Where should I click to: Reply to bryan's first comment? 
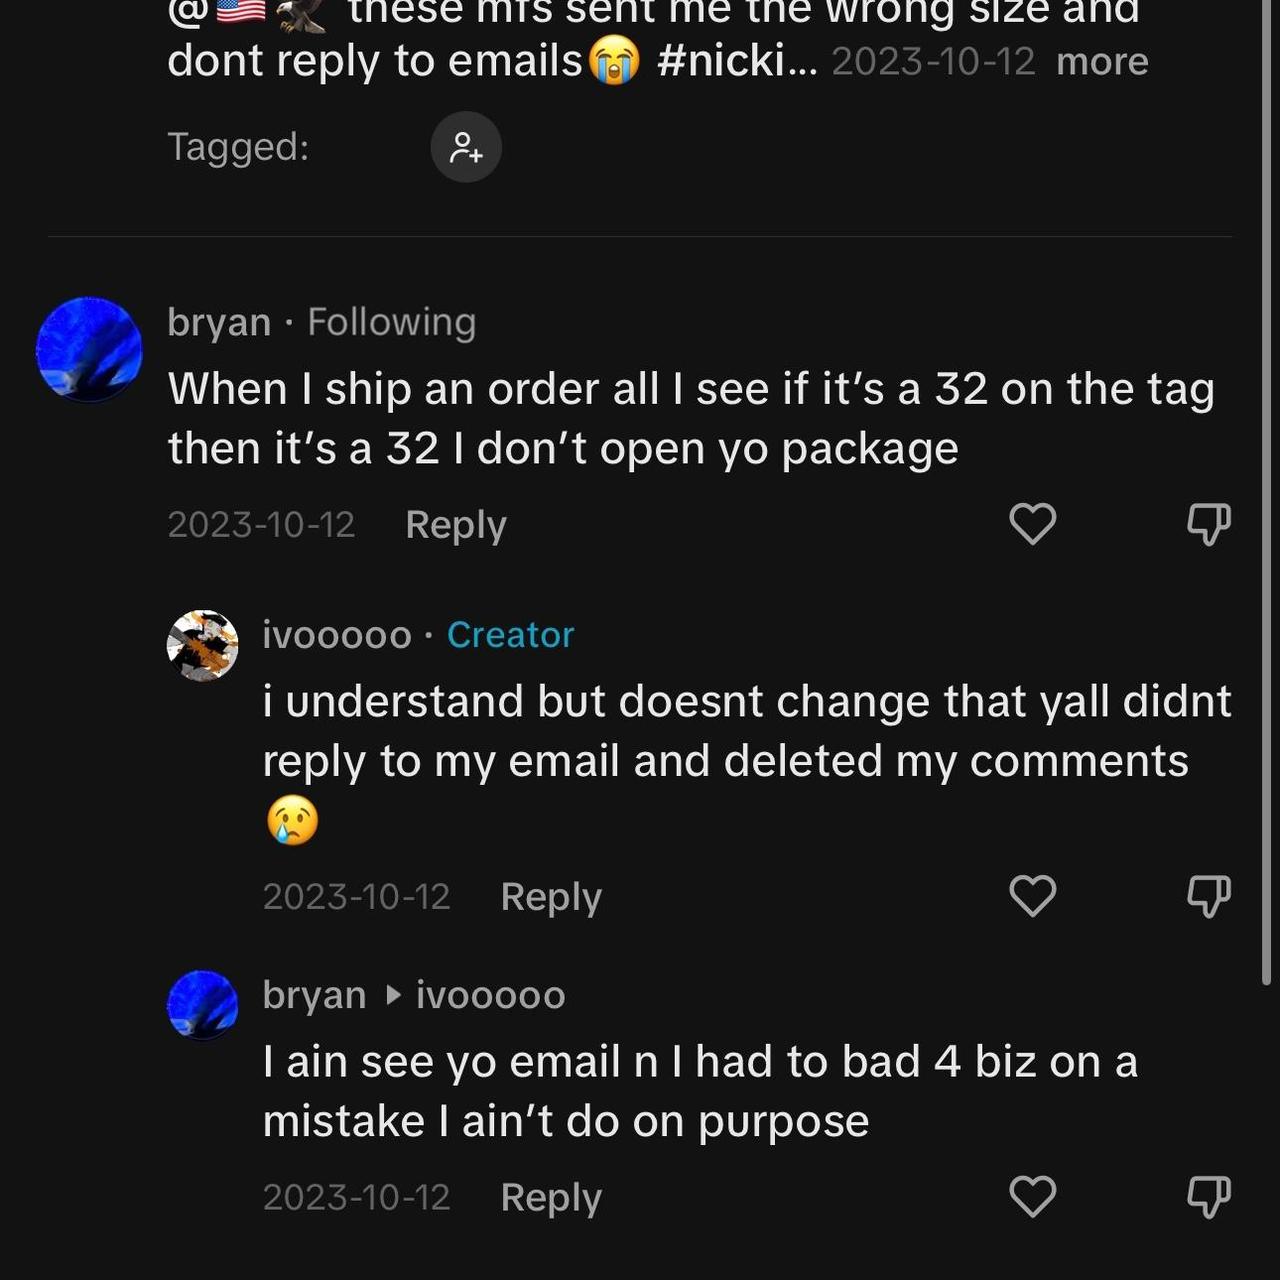point(455,525)
